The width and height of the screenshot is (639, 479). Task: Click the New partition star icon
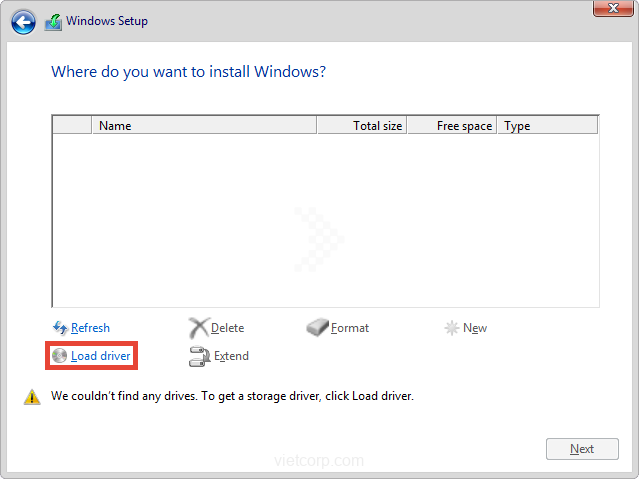[x=452, y=328]
